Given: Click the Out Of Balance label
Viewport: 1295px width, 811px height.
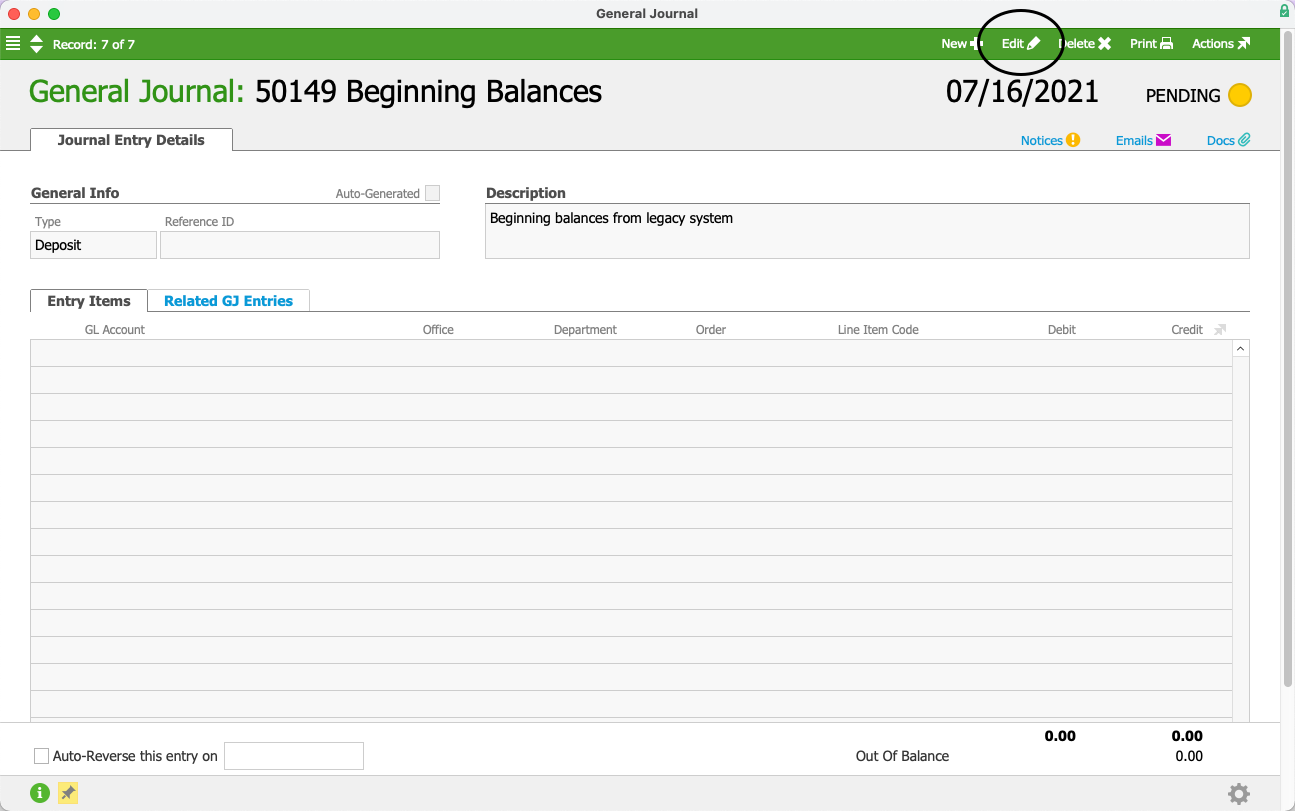Looking at the screenshot, I should (x=902, y=756).
